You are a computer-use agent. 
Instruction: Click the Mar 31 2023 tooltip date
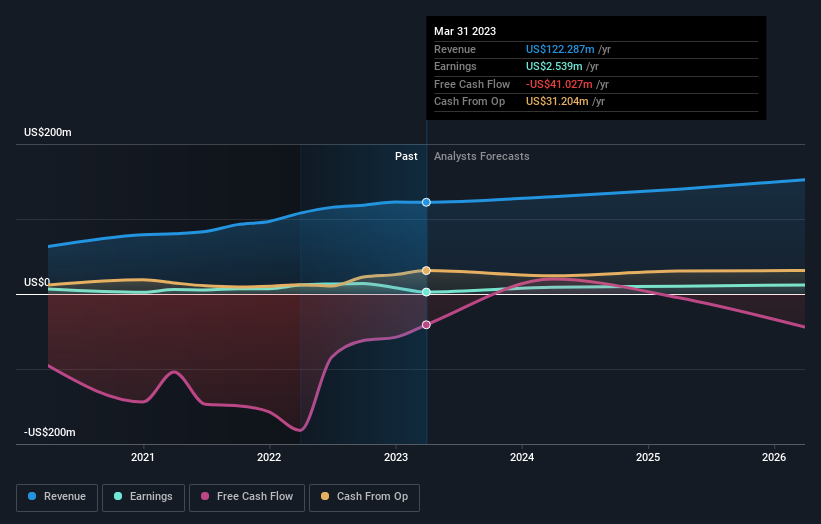click(x=465, y=31)
